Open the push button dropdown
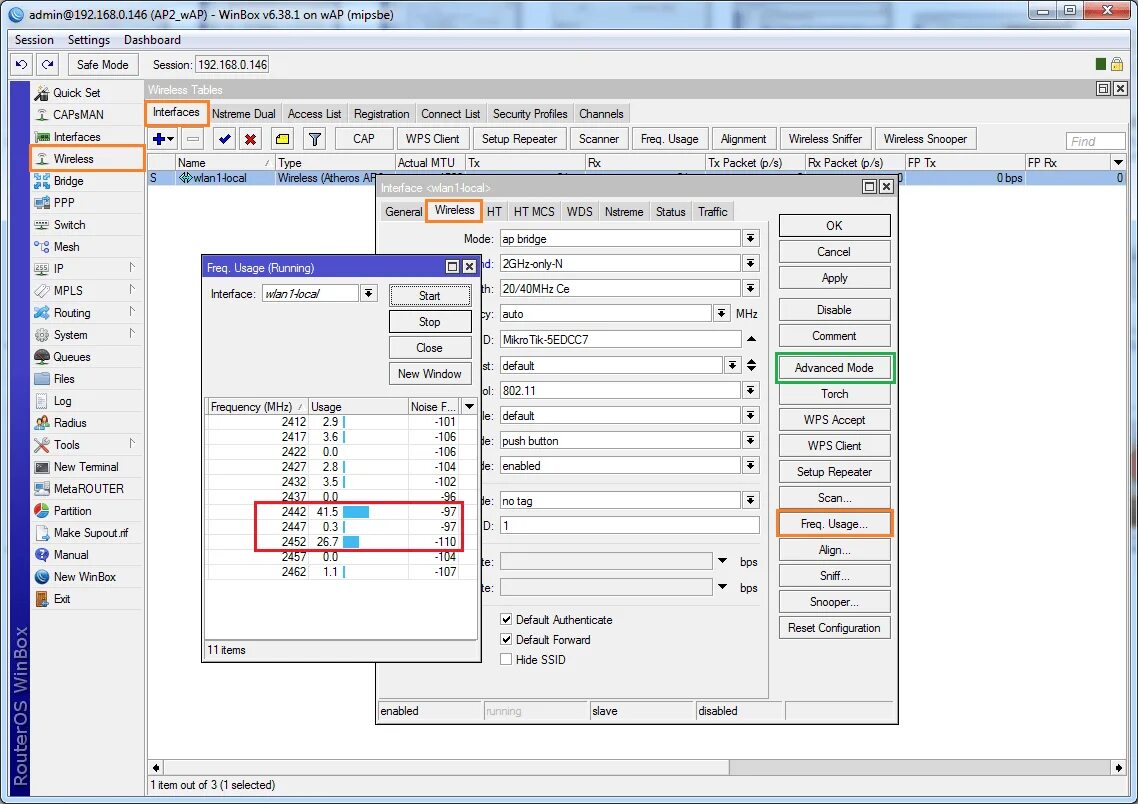The image size is (1138, 804). coord(750,440)
